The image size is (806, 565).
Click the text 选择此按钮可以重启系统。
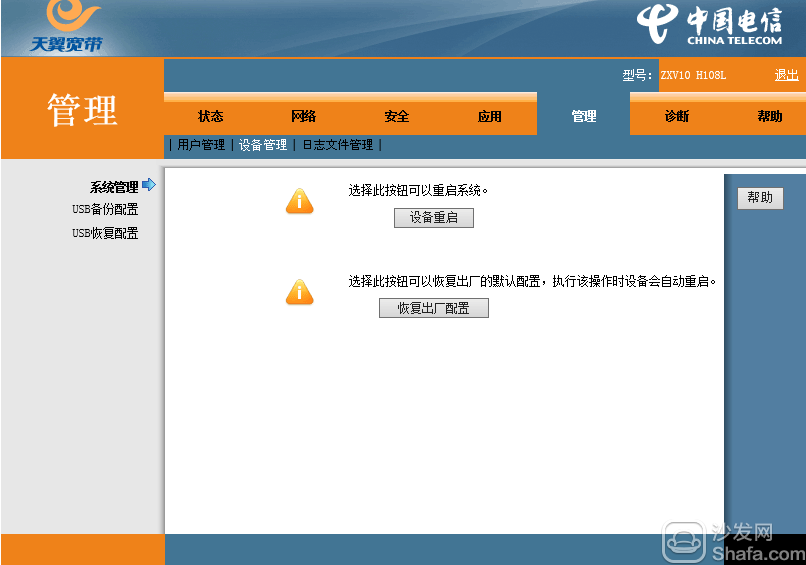pos(418,191)
